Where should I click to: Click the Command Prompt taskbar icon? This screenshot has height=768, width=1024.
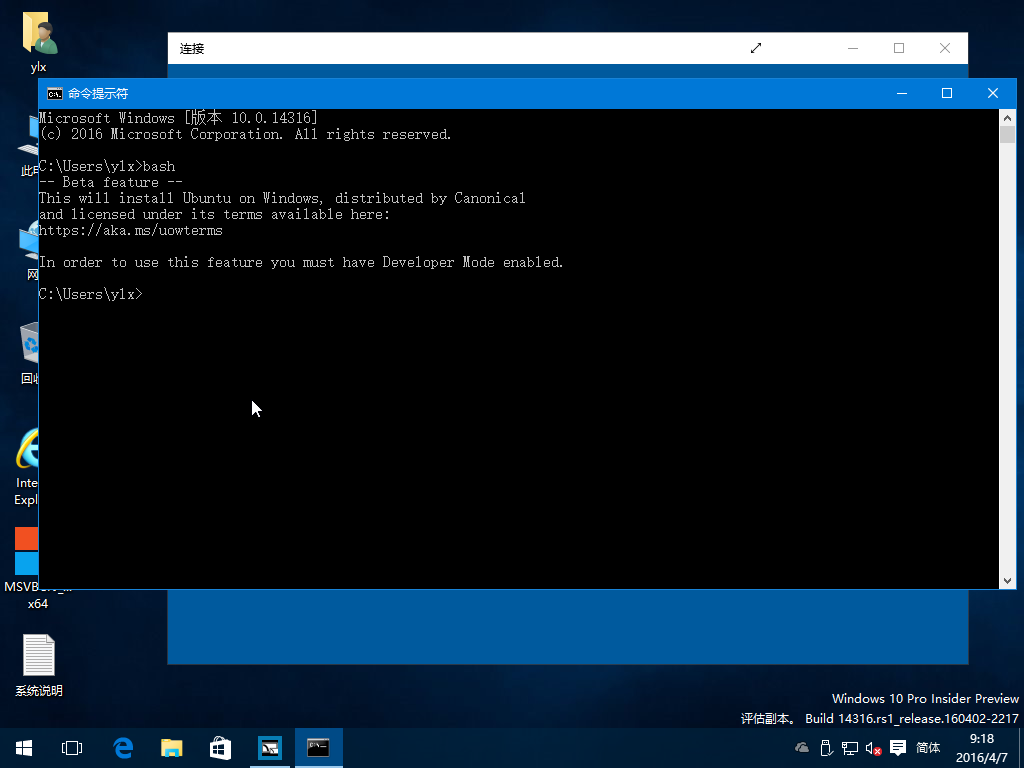(x=318, y=747)
